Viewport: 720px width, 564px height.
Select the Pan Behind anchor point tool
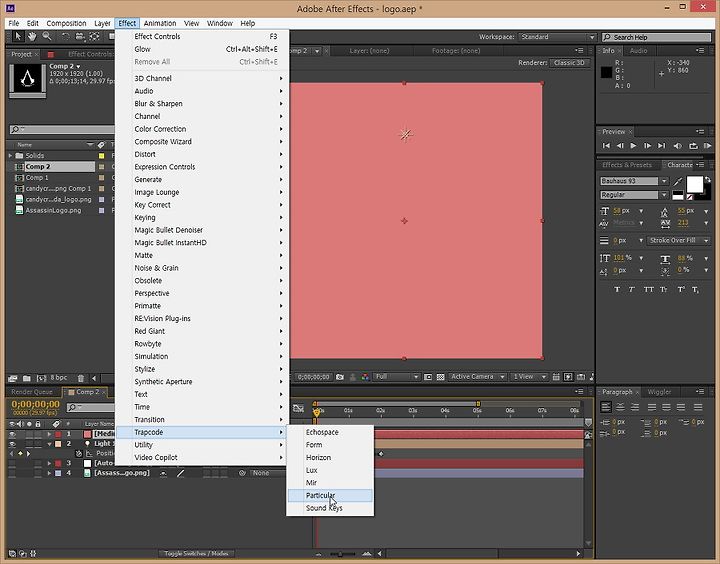point(95,36)
